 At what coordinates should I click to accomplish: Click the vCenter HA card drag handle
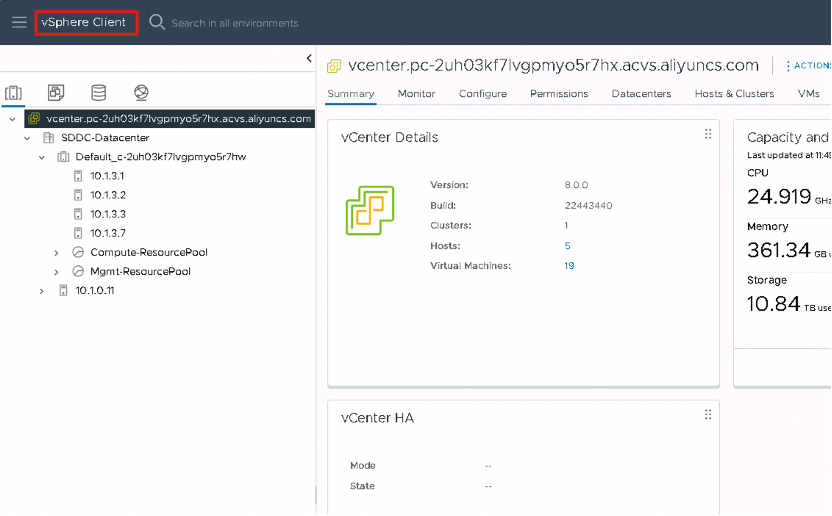708,415
